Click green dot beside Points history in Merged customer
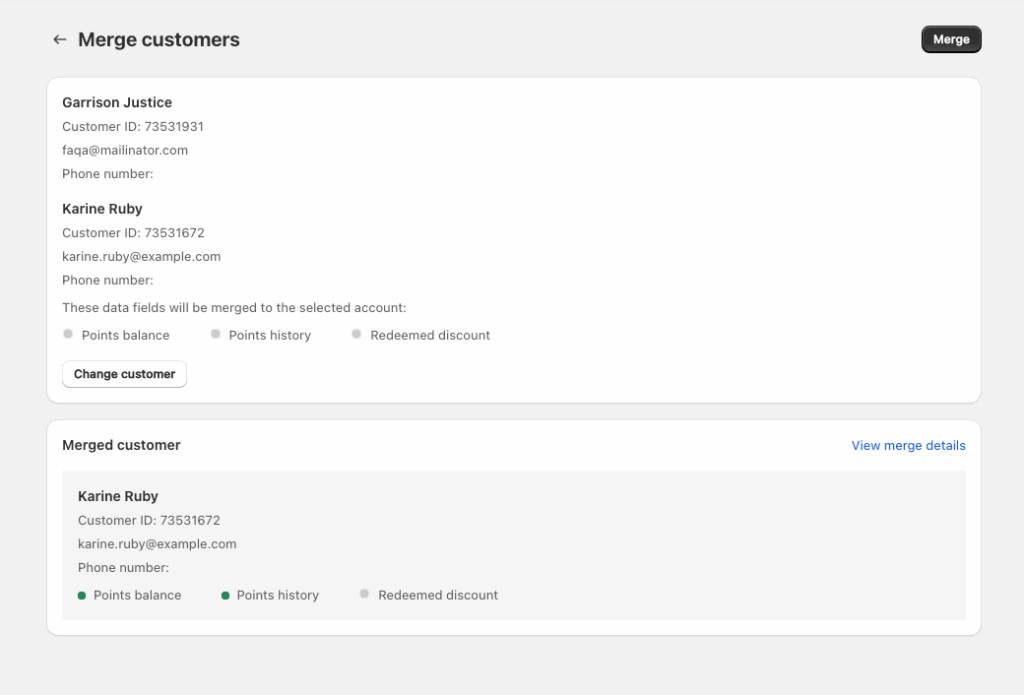The height and width of the screenshot is (695, 1024). click(x=225, y=595)
